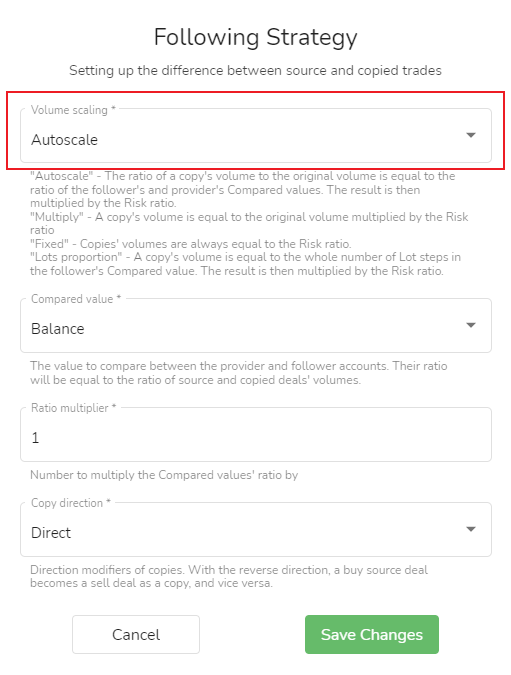Click the green Save Changes button
This screenshot has width=511, height=675.
point(372,635)
